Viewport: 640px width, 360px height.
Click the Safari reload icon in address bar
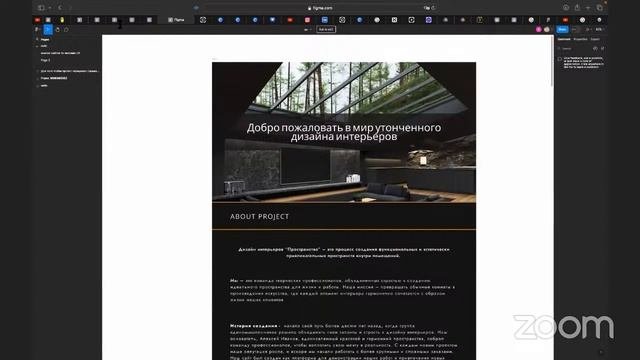pos(433,8)
